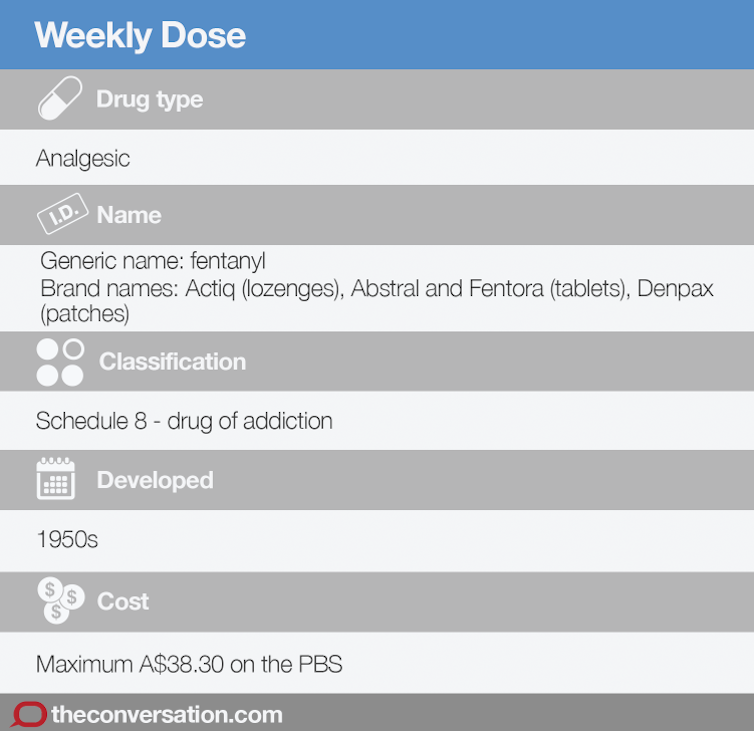Click the Analgesic text
Screen dimensions: 754x731
83,158
